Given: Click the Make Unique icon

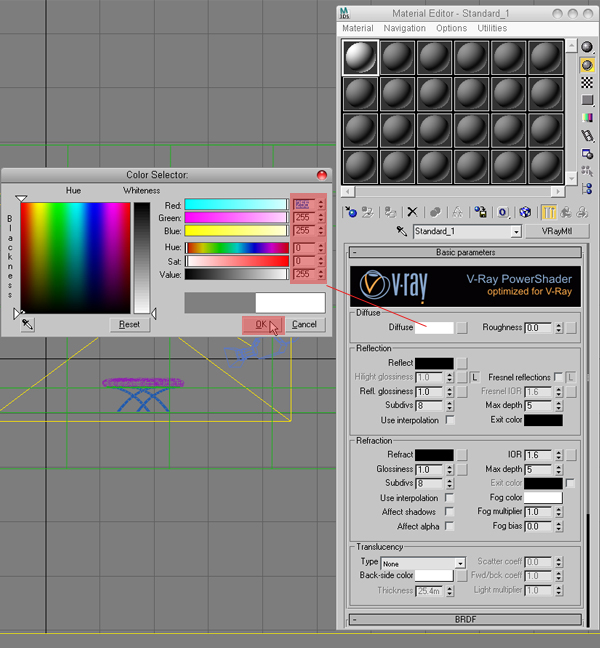Looking at the screenshot, I should point(457,212).
